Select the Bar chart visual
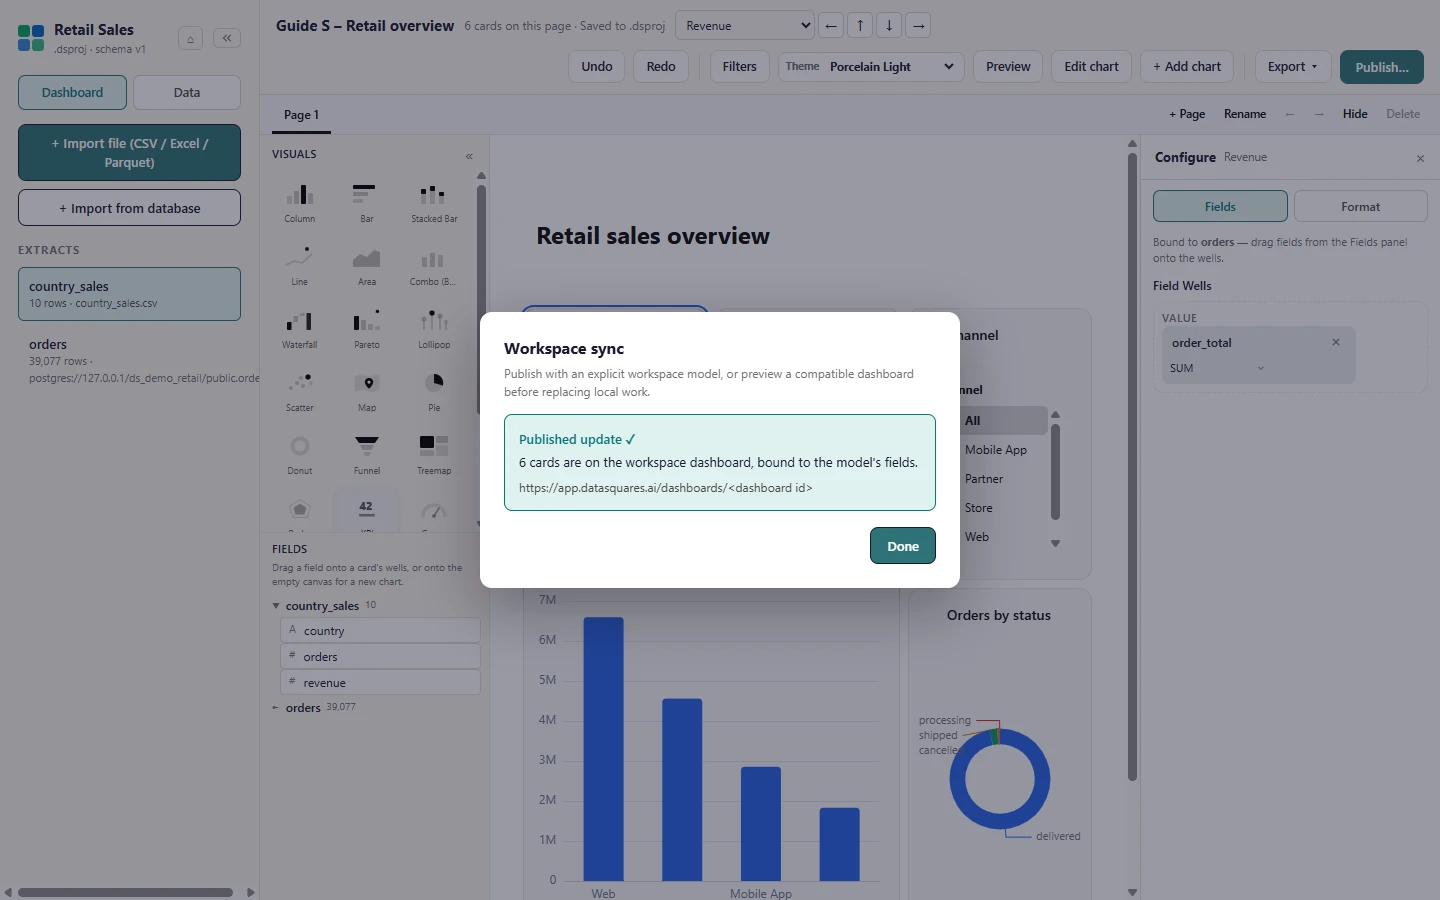Screen dimensions: 1440x900 click(366, 202)
